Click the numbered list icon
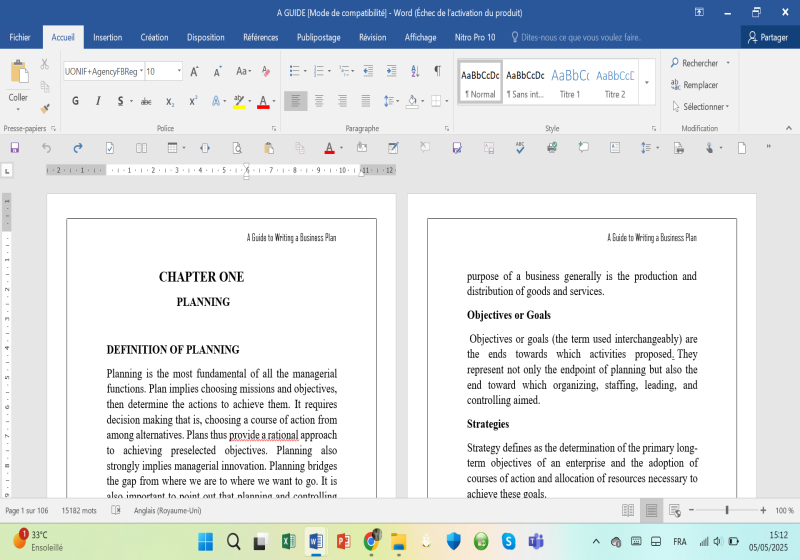The width and height of the screenshot is (800, 560). 319,71
